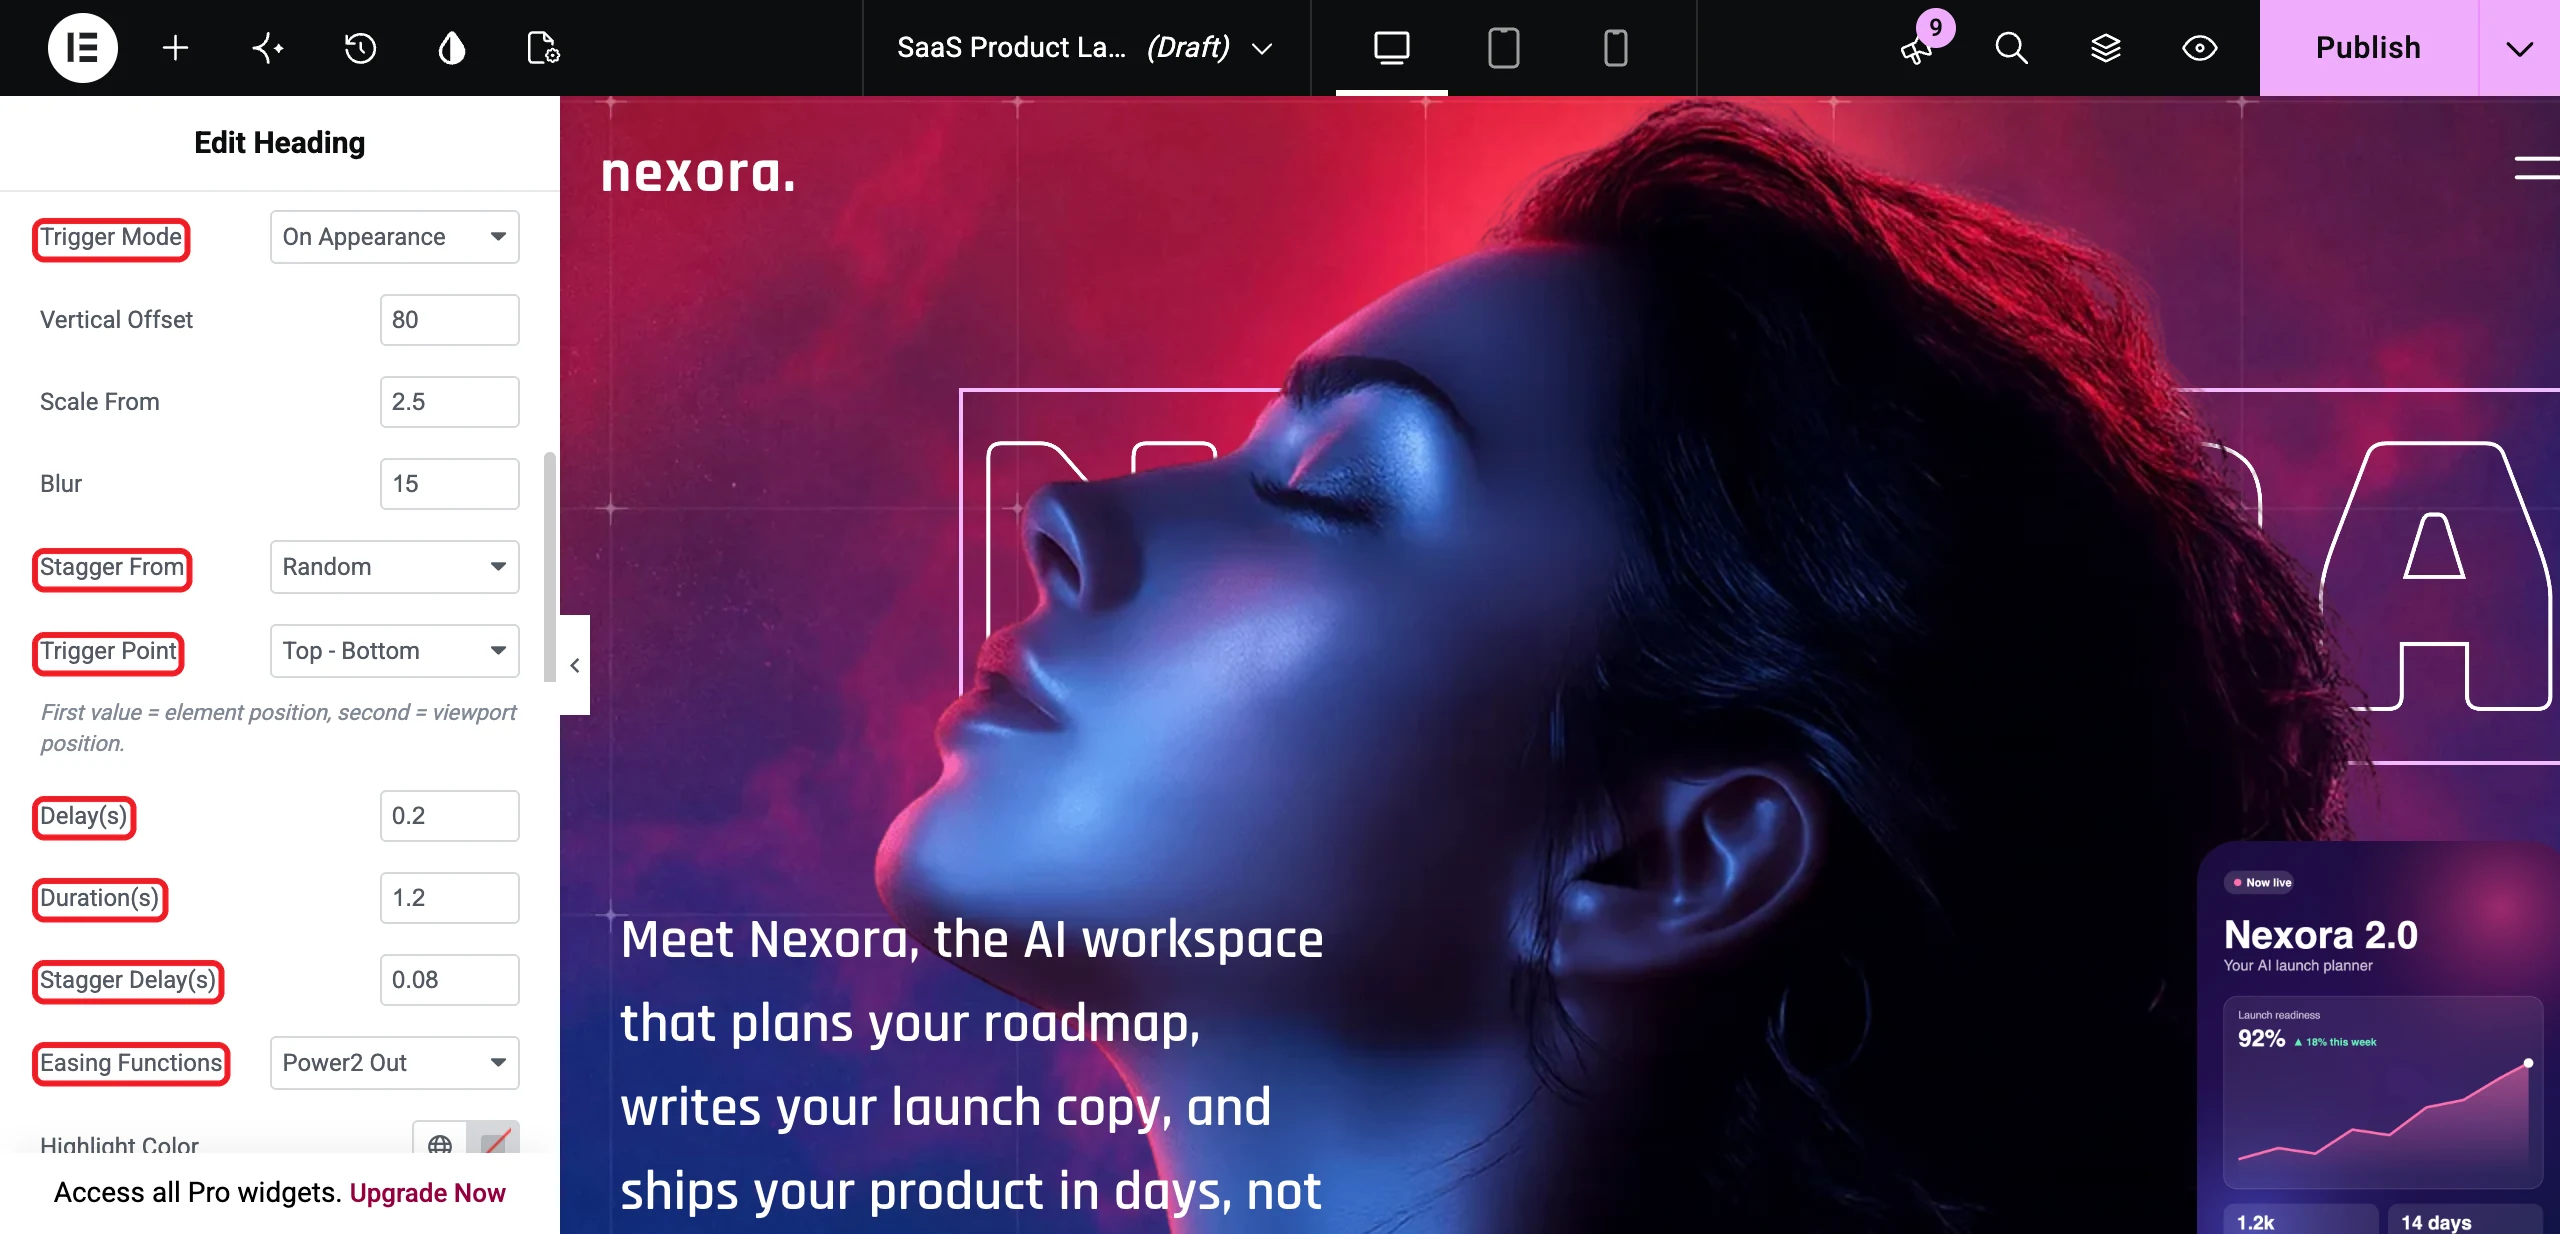Open the Page Settings document icon

tap(543, 48)
